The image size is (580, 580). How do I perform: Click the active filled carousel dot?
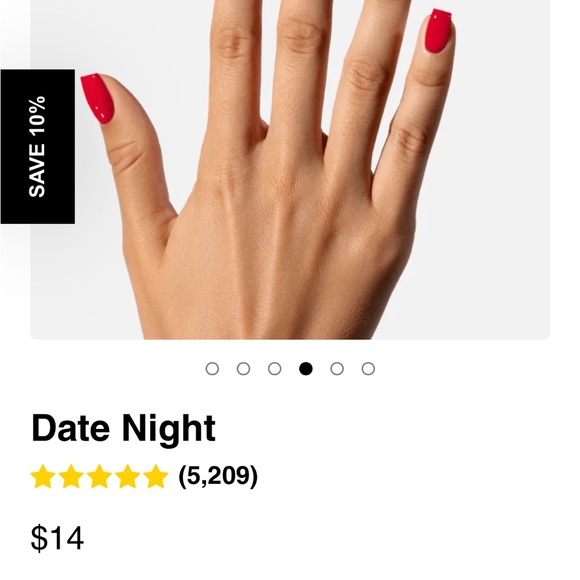click(306, 369)
